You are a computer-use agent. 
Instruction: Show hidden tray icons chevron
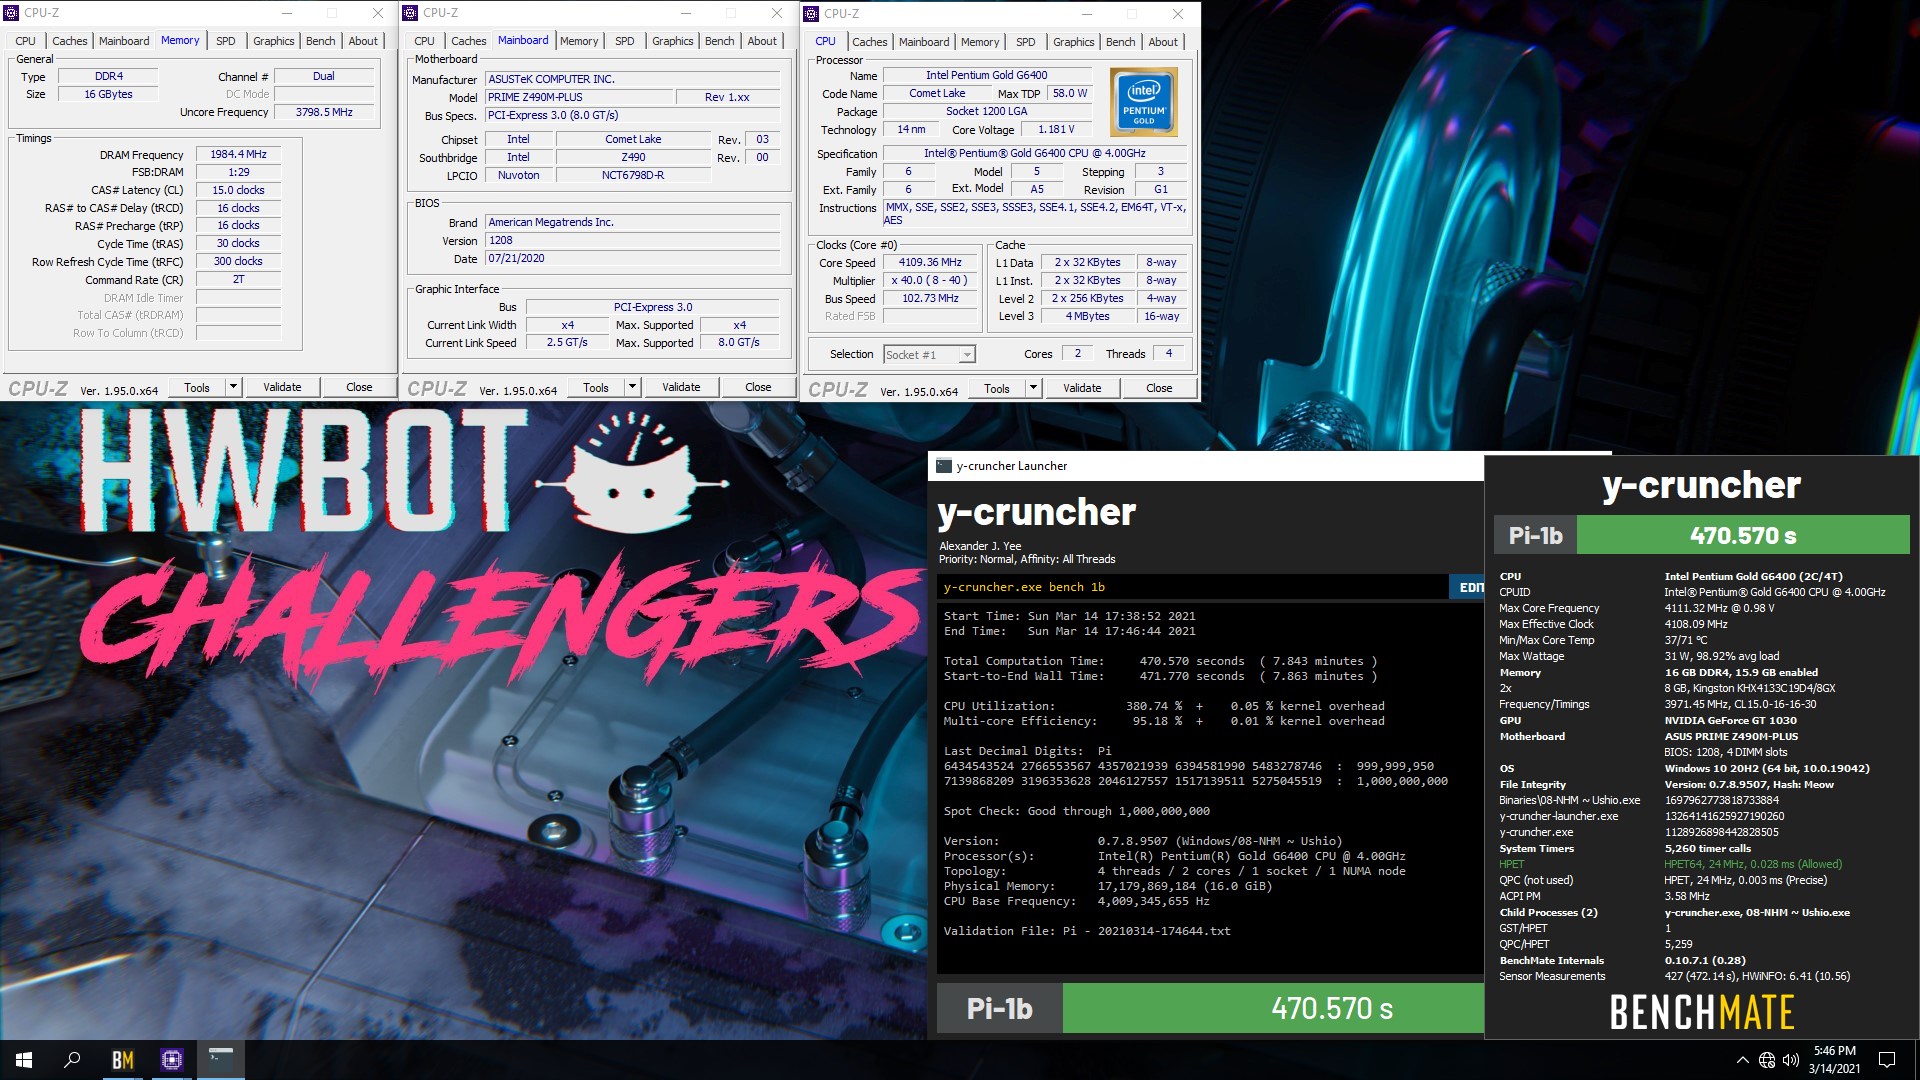1742,1060
